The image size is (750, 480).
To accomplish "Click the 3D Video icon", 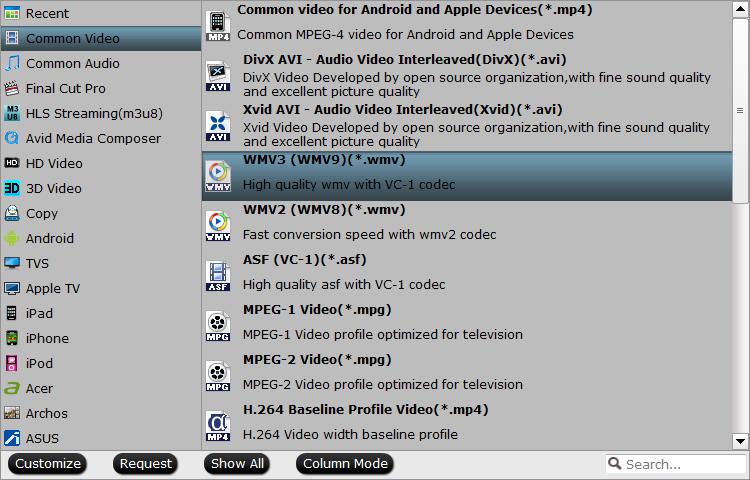I will pos(12,188).
